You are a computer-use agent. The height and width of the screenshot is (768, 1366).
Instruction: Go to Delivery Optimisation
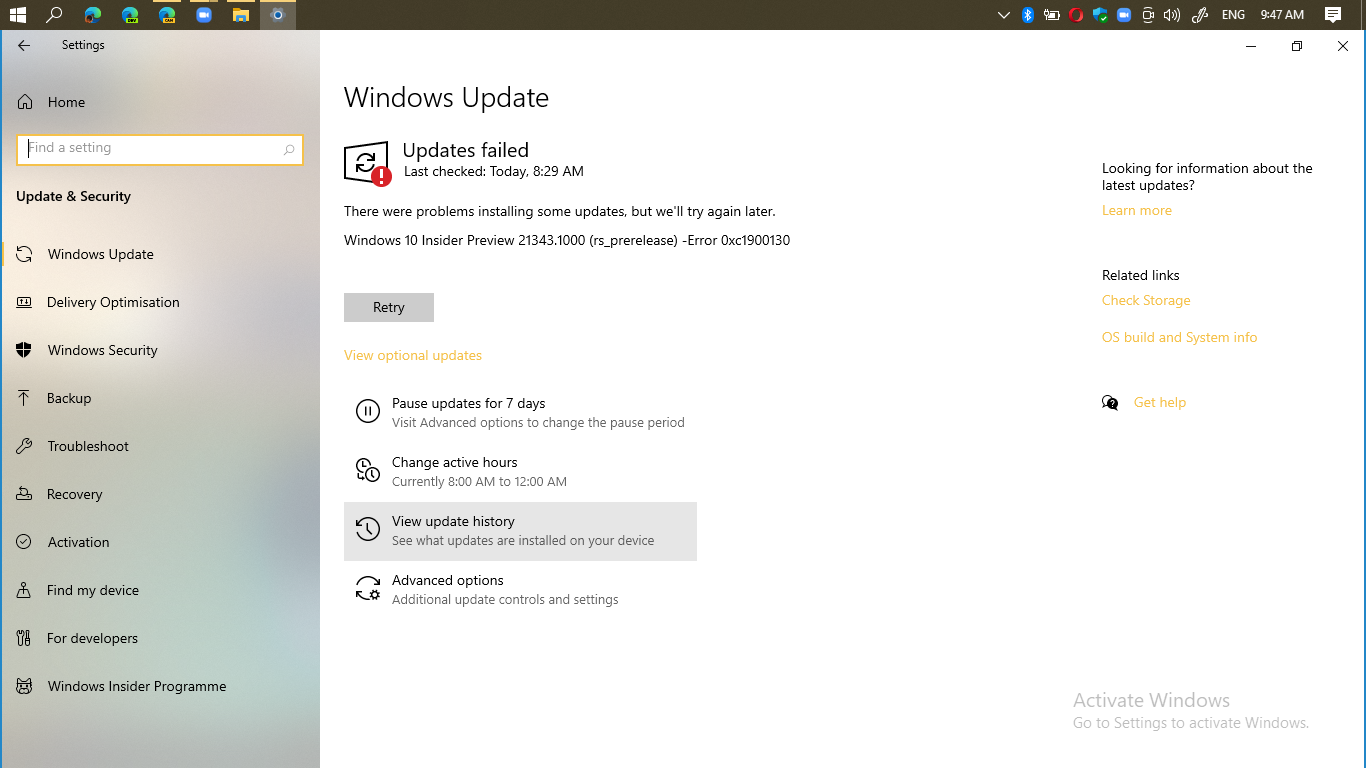(160, 302)
